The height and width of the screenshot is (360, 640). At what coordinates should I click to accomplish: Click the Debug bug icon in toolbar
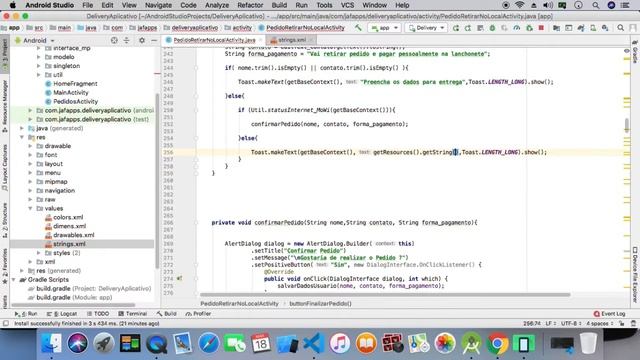(492, 28)
